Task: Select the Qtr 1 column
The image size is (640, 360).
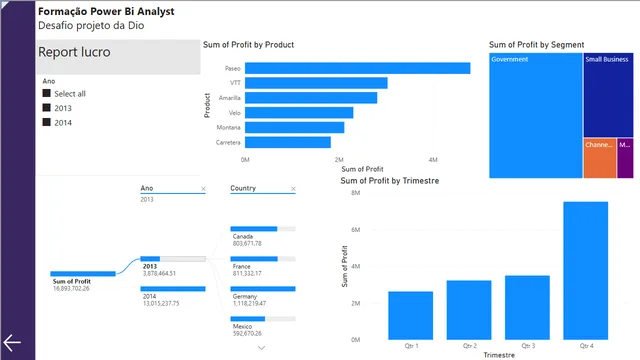Action: [411, 316]
